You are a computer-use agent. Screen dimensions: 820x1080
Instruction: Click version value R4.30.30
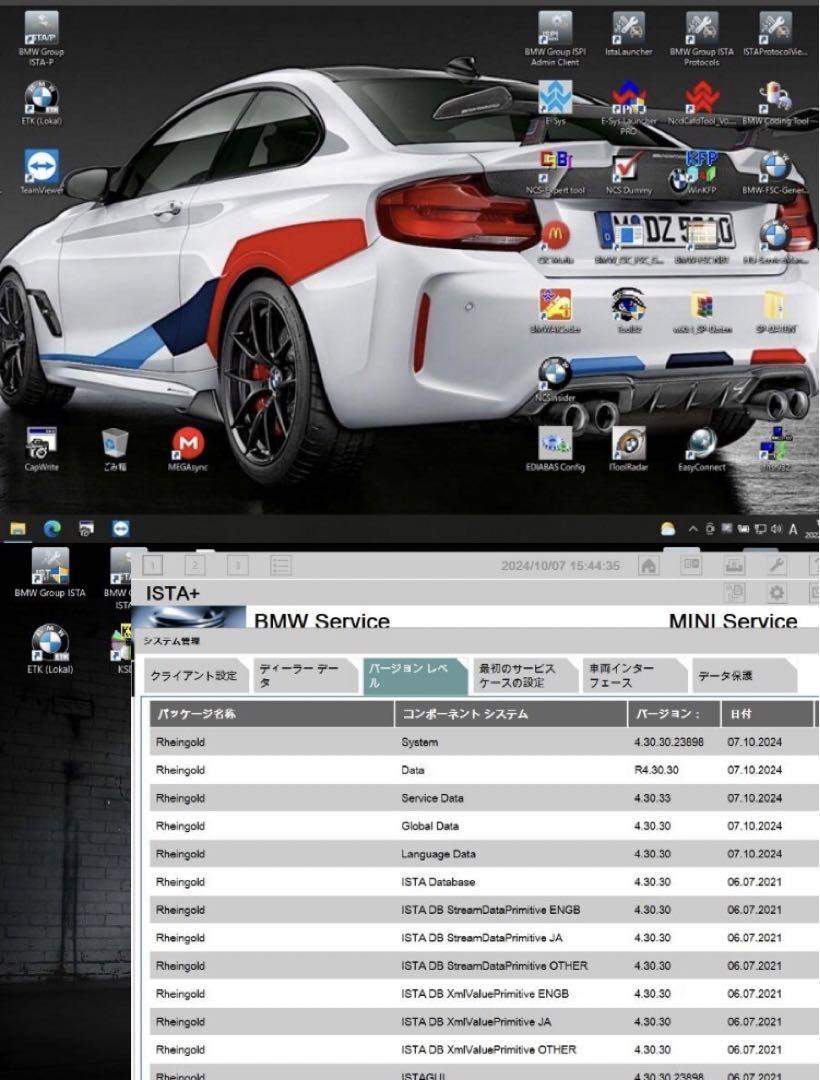click(x=656, y=770)
